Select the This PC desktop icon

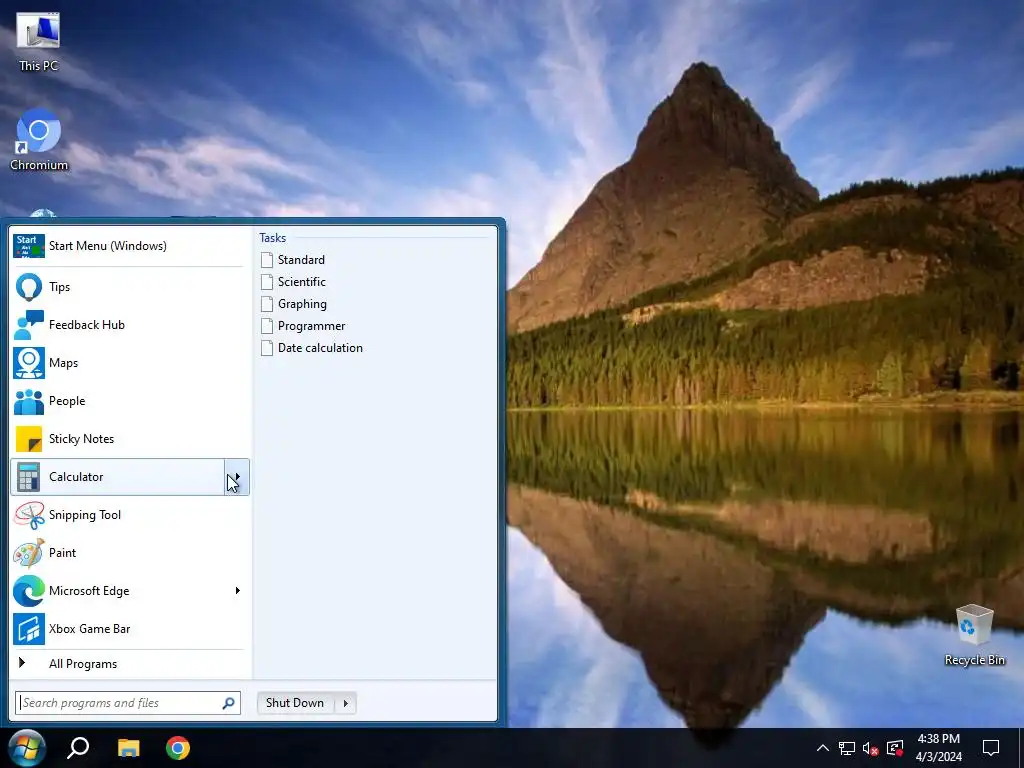[38, 41]
